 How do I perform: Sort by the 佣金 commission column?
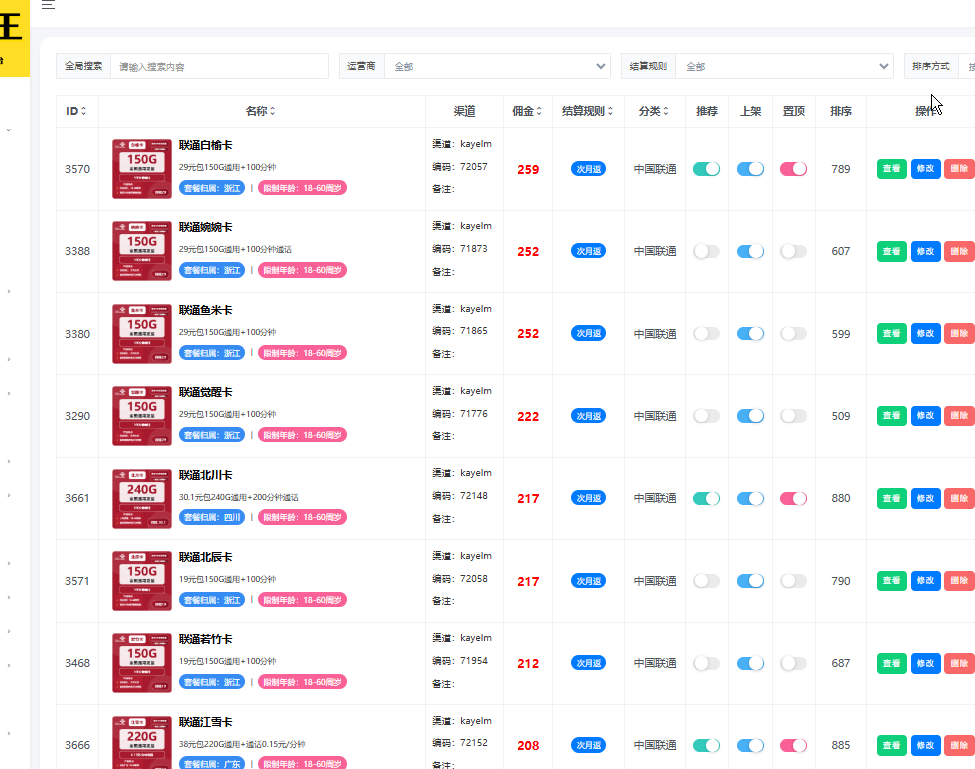[537, 111]
